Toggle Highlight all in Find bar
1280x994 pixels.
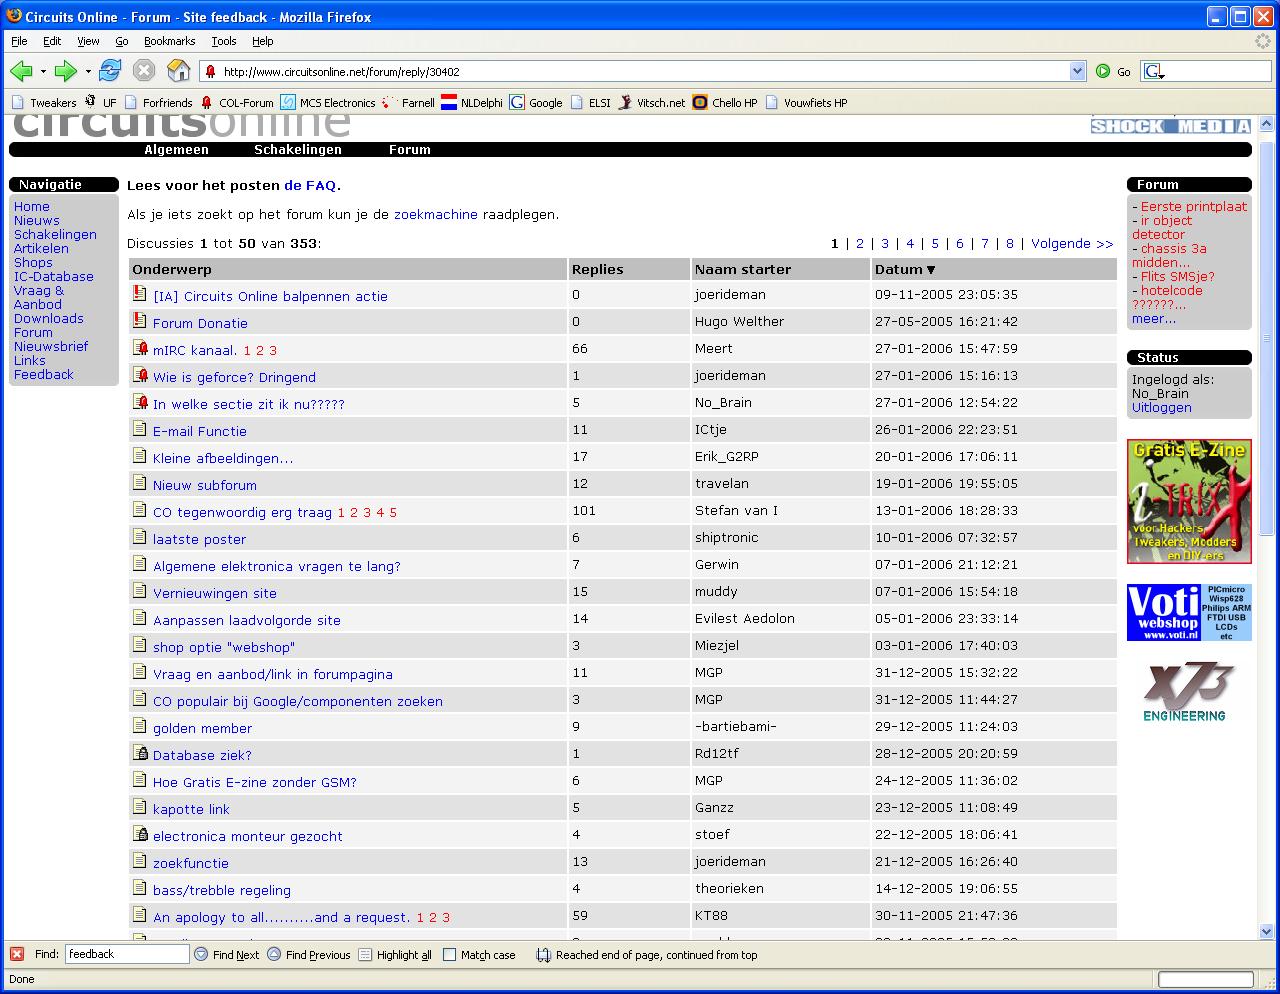pos(365,955)
